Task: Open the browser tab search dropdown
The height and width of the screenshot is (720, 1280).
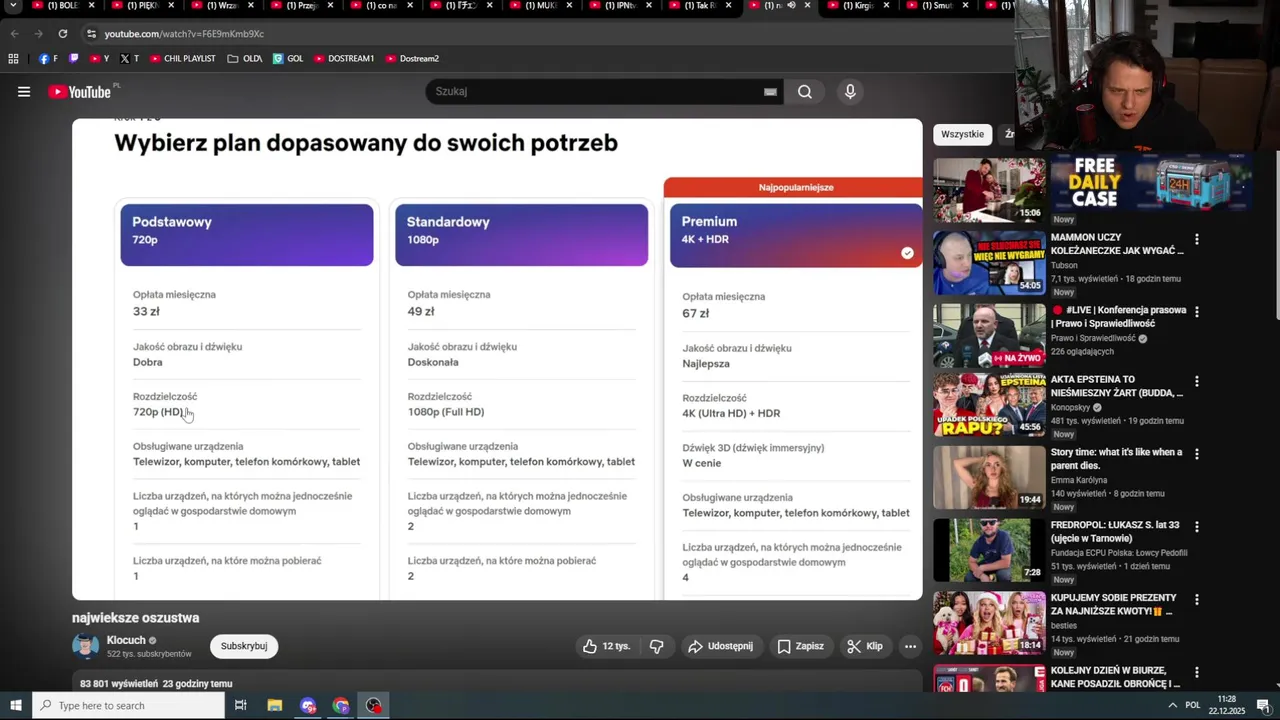Action: tap(13, 6)
